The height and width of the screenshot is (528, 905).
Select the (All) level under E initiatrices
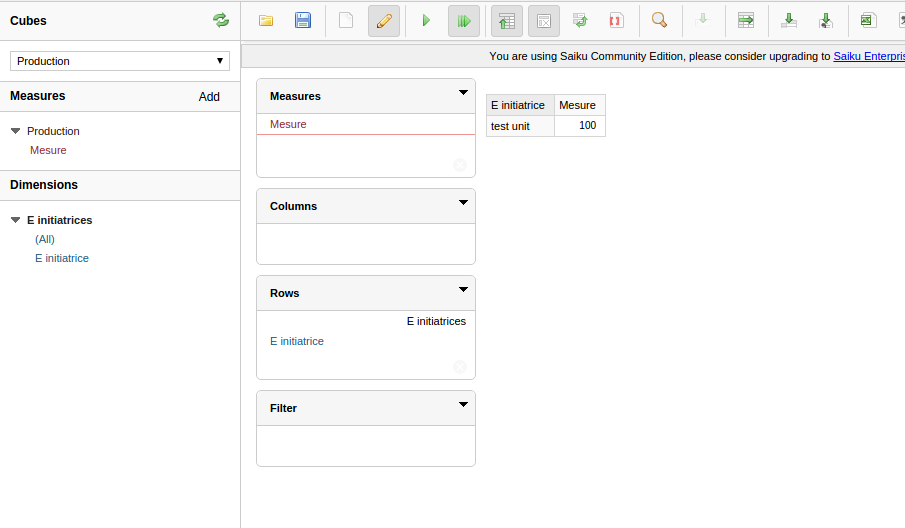(44, 239)
